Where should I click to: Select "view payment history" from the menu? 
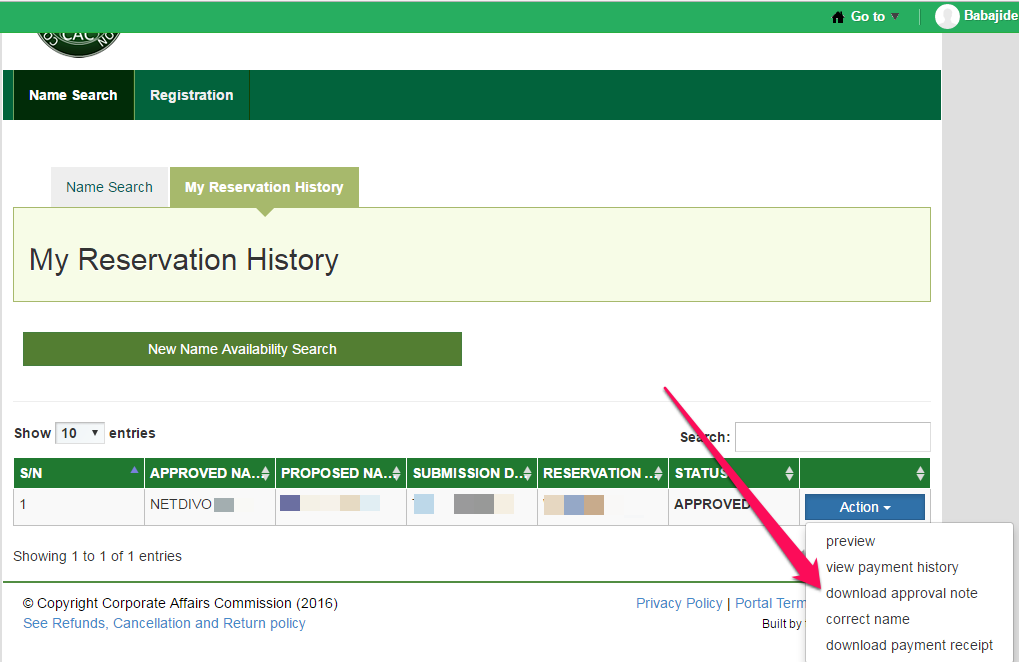coord(892,567)
